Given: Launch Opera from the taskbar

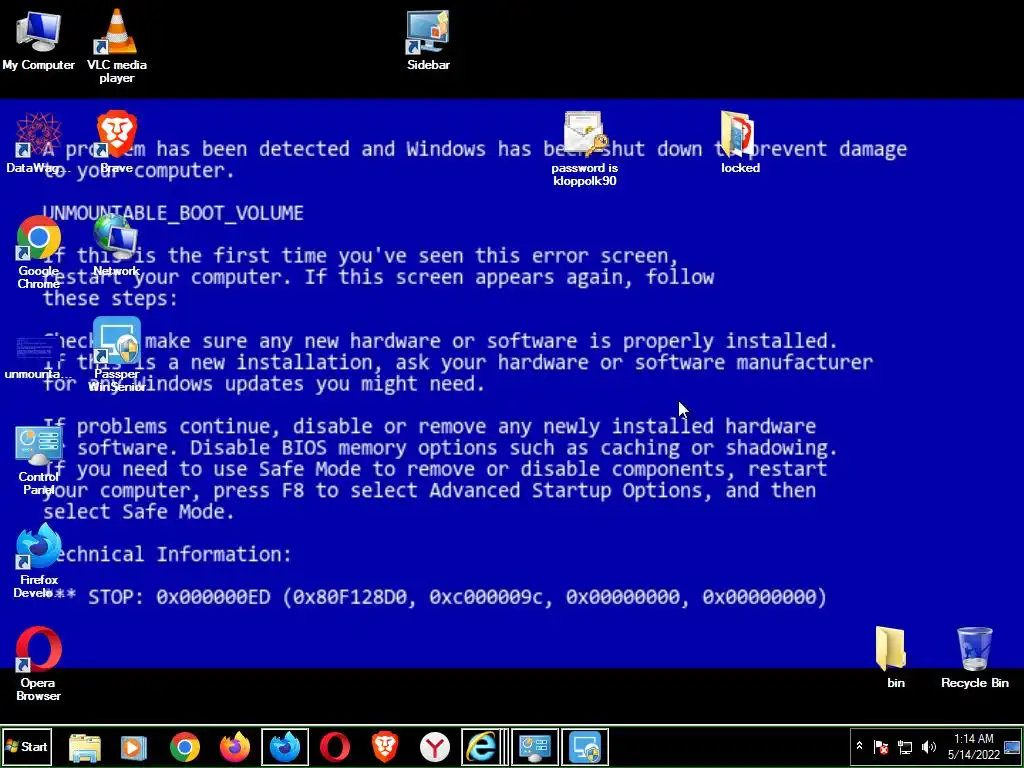Looking at the screenshot, I should click(x=334, y=747).
